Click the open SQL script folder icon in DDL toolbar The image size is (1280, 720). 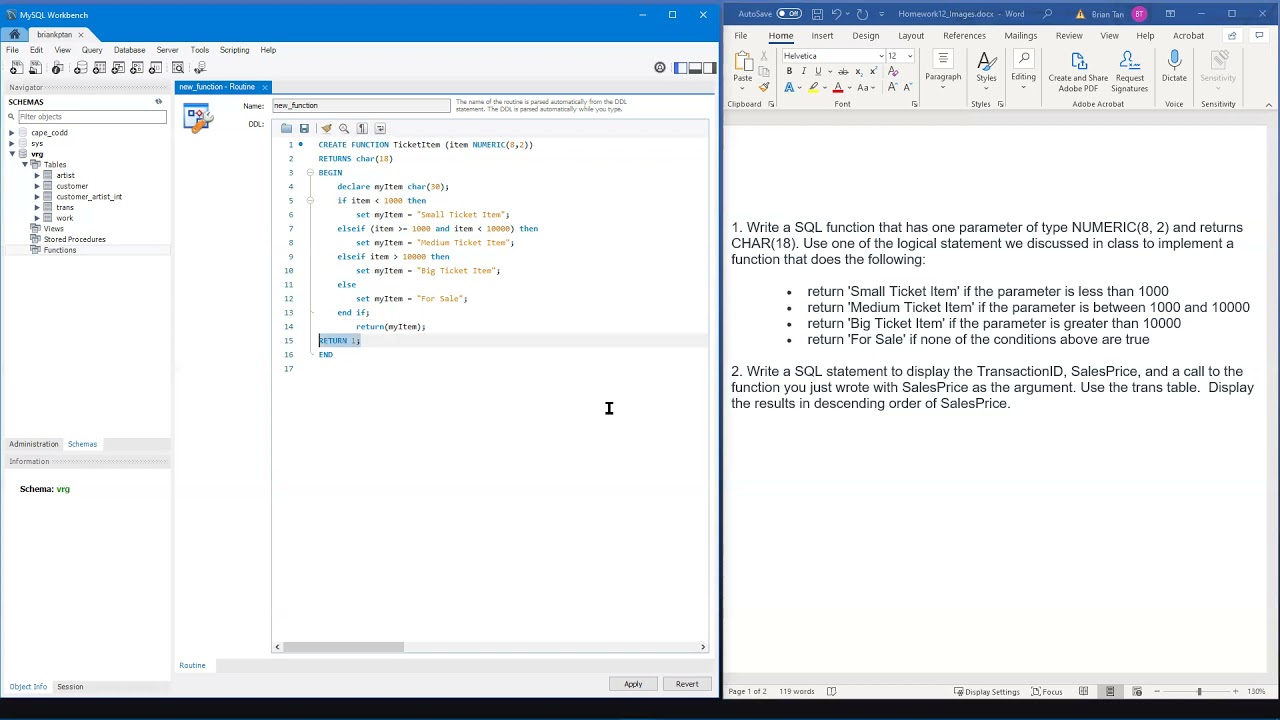click(286, 128)
